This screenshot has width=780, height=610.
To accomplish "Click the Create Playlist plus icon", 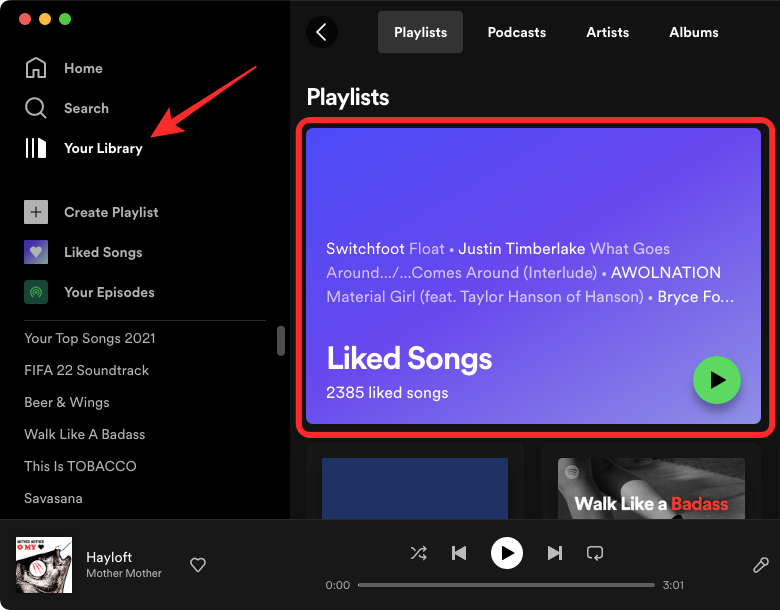I will [36, 212].
